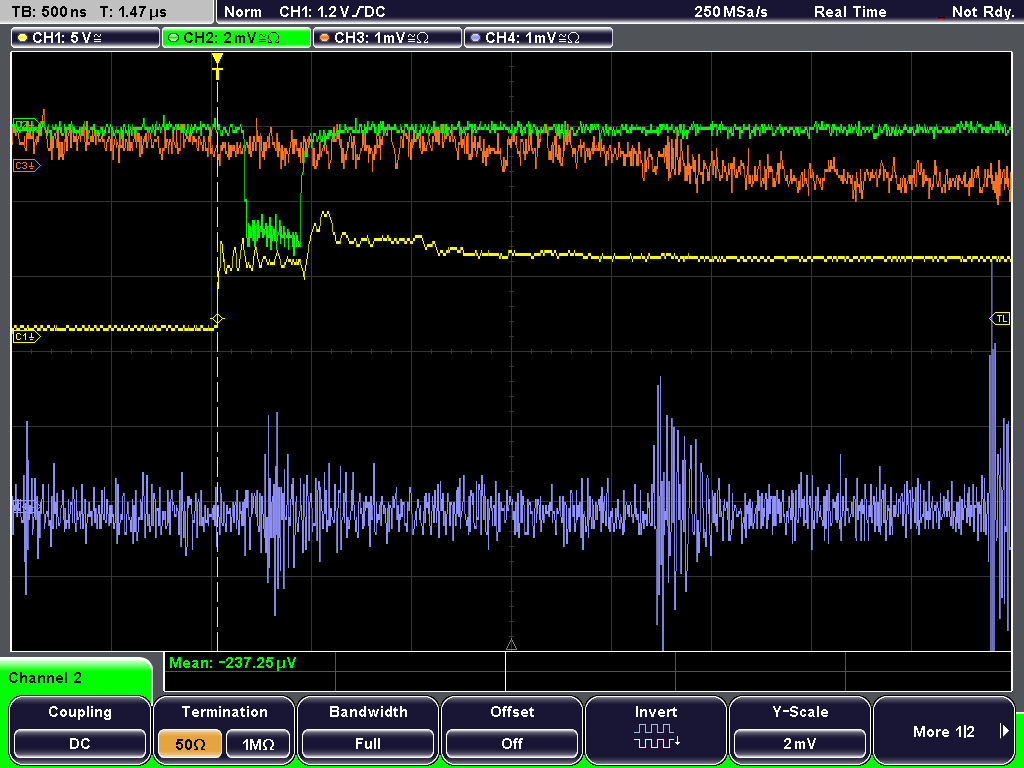Click the TL trigger level marker
1024x768 pixels.
(1000, 319)
